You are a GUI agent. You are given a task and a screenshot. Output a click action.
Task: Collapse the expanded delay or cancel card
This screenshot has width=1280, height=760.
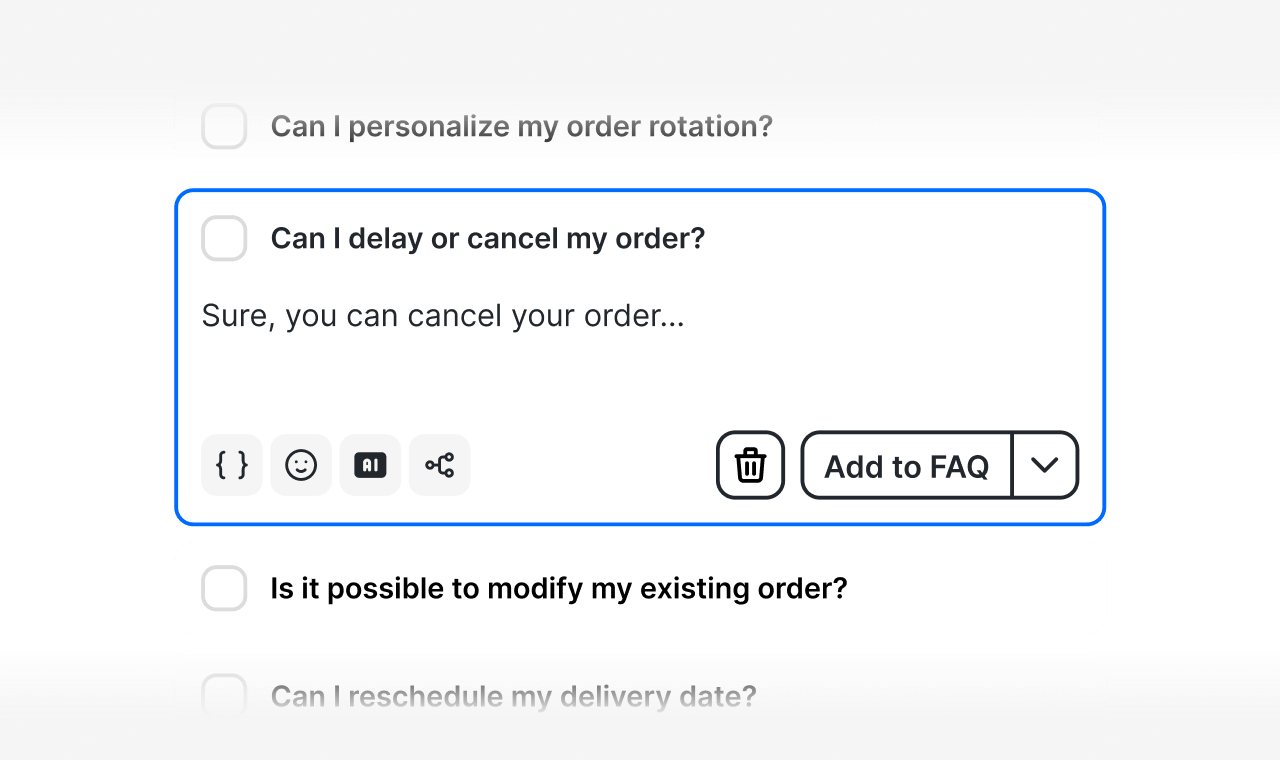pyautogui.click(x=900, y=239)
